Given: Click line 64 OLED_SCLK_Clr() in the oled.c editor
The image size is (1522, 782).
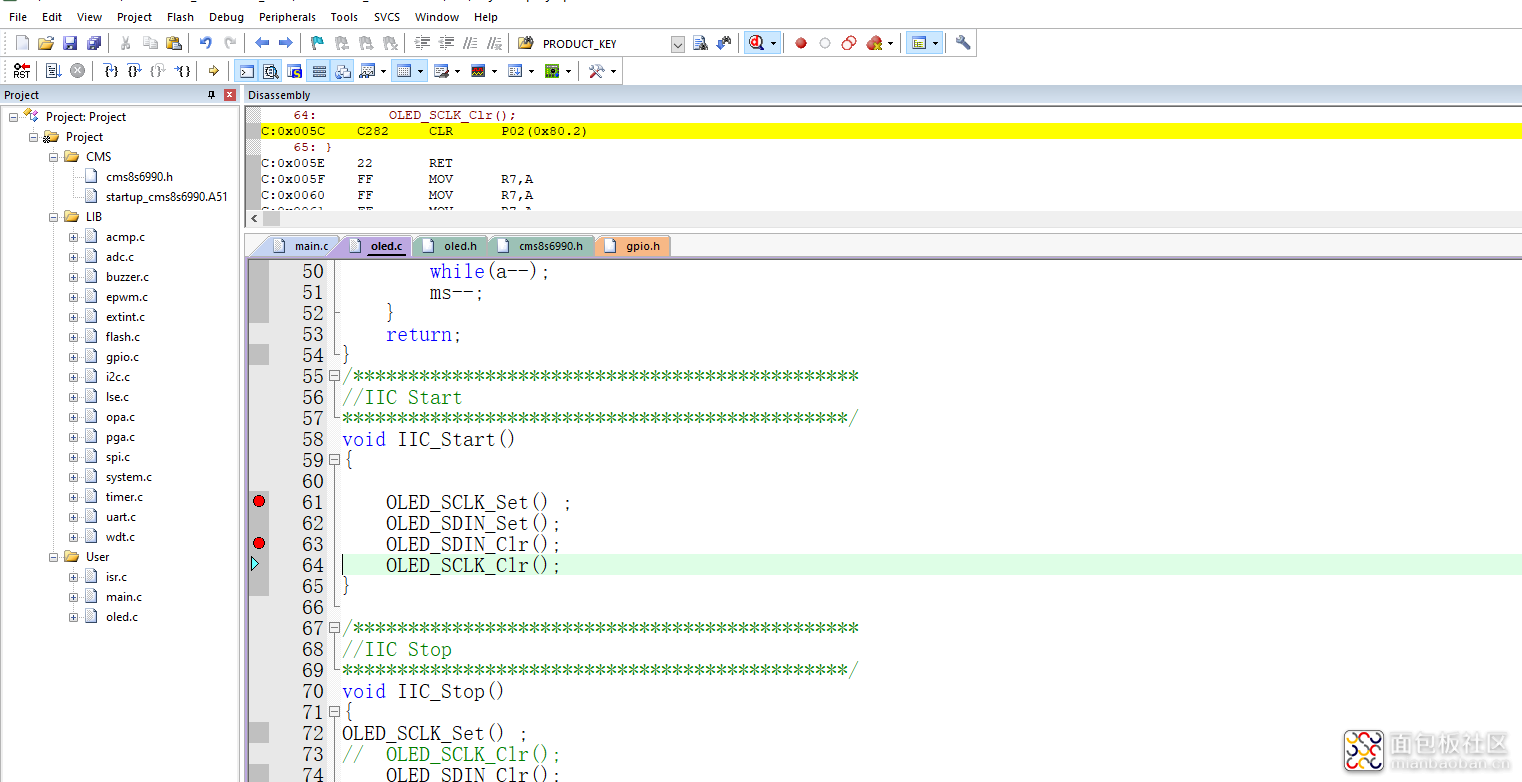Looking at the screenshot, I should (x=473, y=565).
